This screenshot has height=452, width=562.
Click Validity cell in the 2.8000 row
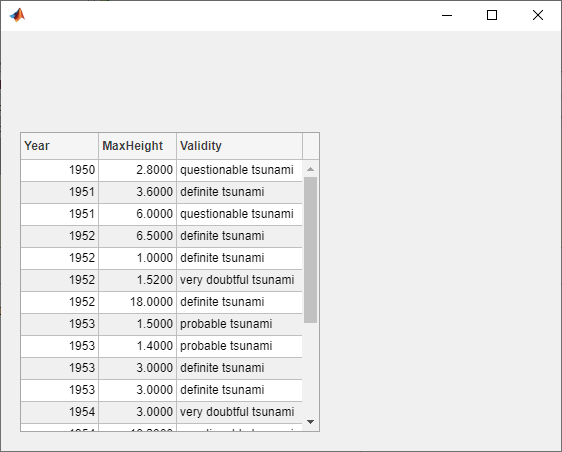(x=239, y=170)
